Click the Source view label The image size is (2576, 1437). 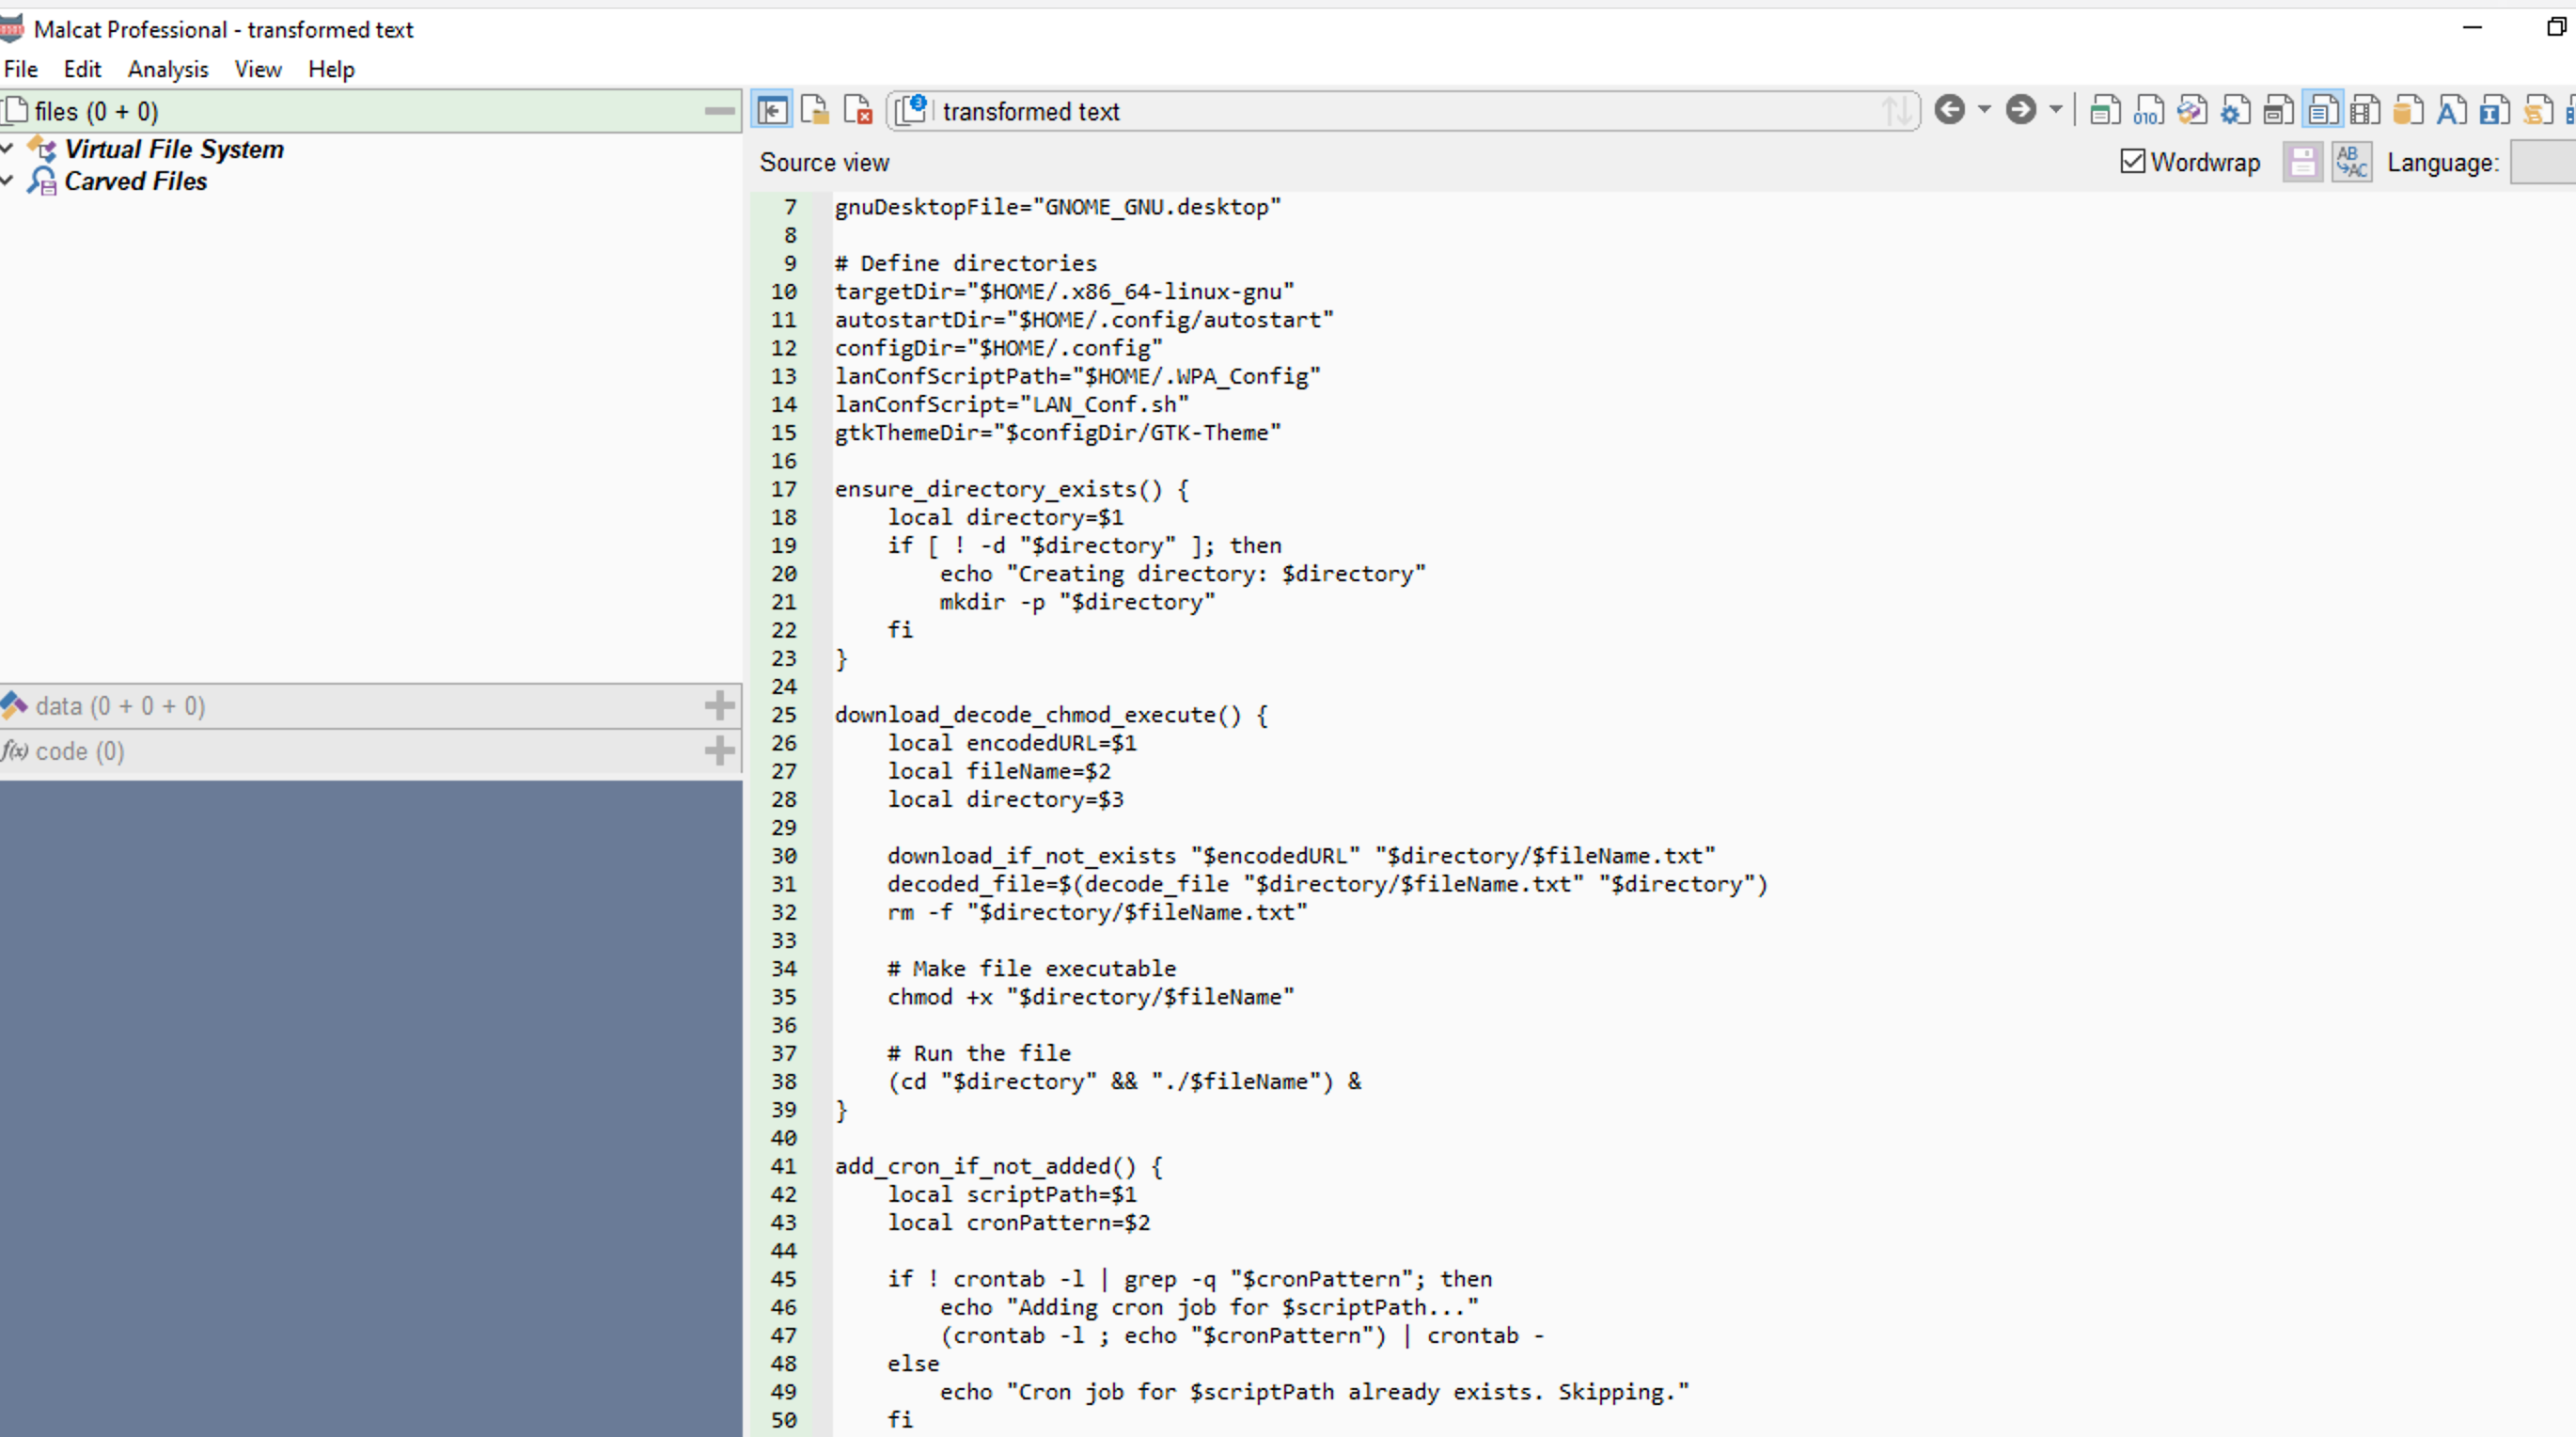(x=824, y=162)
